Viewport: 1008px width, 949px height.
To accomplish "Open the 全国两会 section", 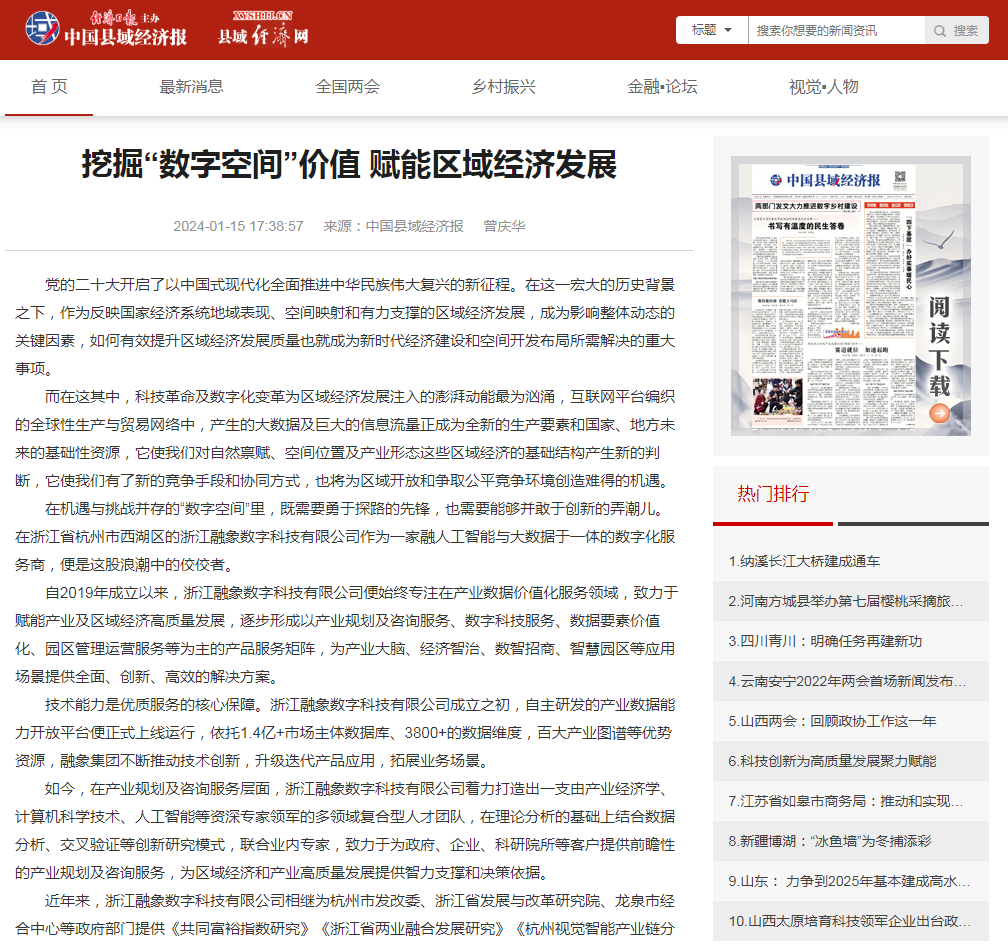I will click(x=347, y=87).
